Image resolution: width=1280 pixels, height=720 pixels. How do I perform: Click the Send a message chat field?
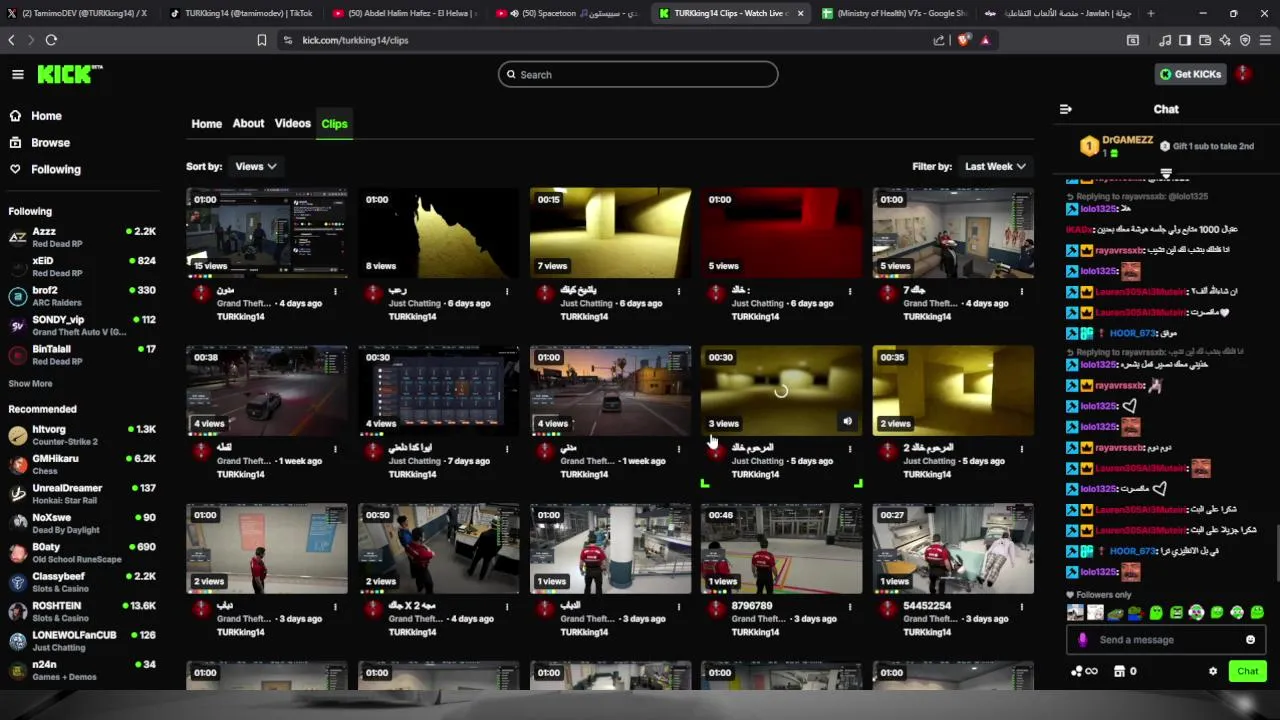coord(1167,640)
